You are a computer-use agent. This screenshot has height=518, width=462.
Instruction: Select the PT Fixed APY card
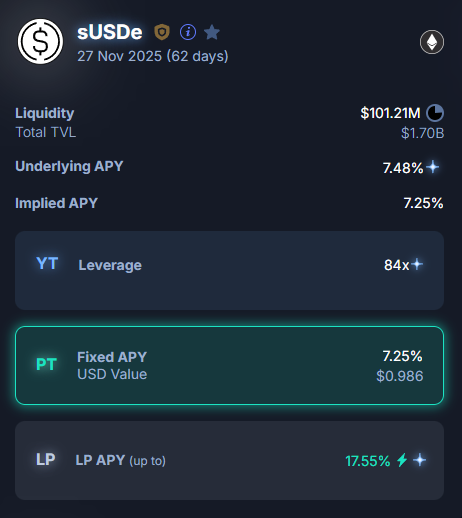(x=229, y=365)
